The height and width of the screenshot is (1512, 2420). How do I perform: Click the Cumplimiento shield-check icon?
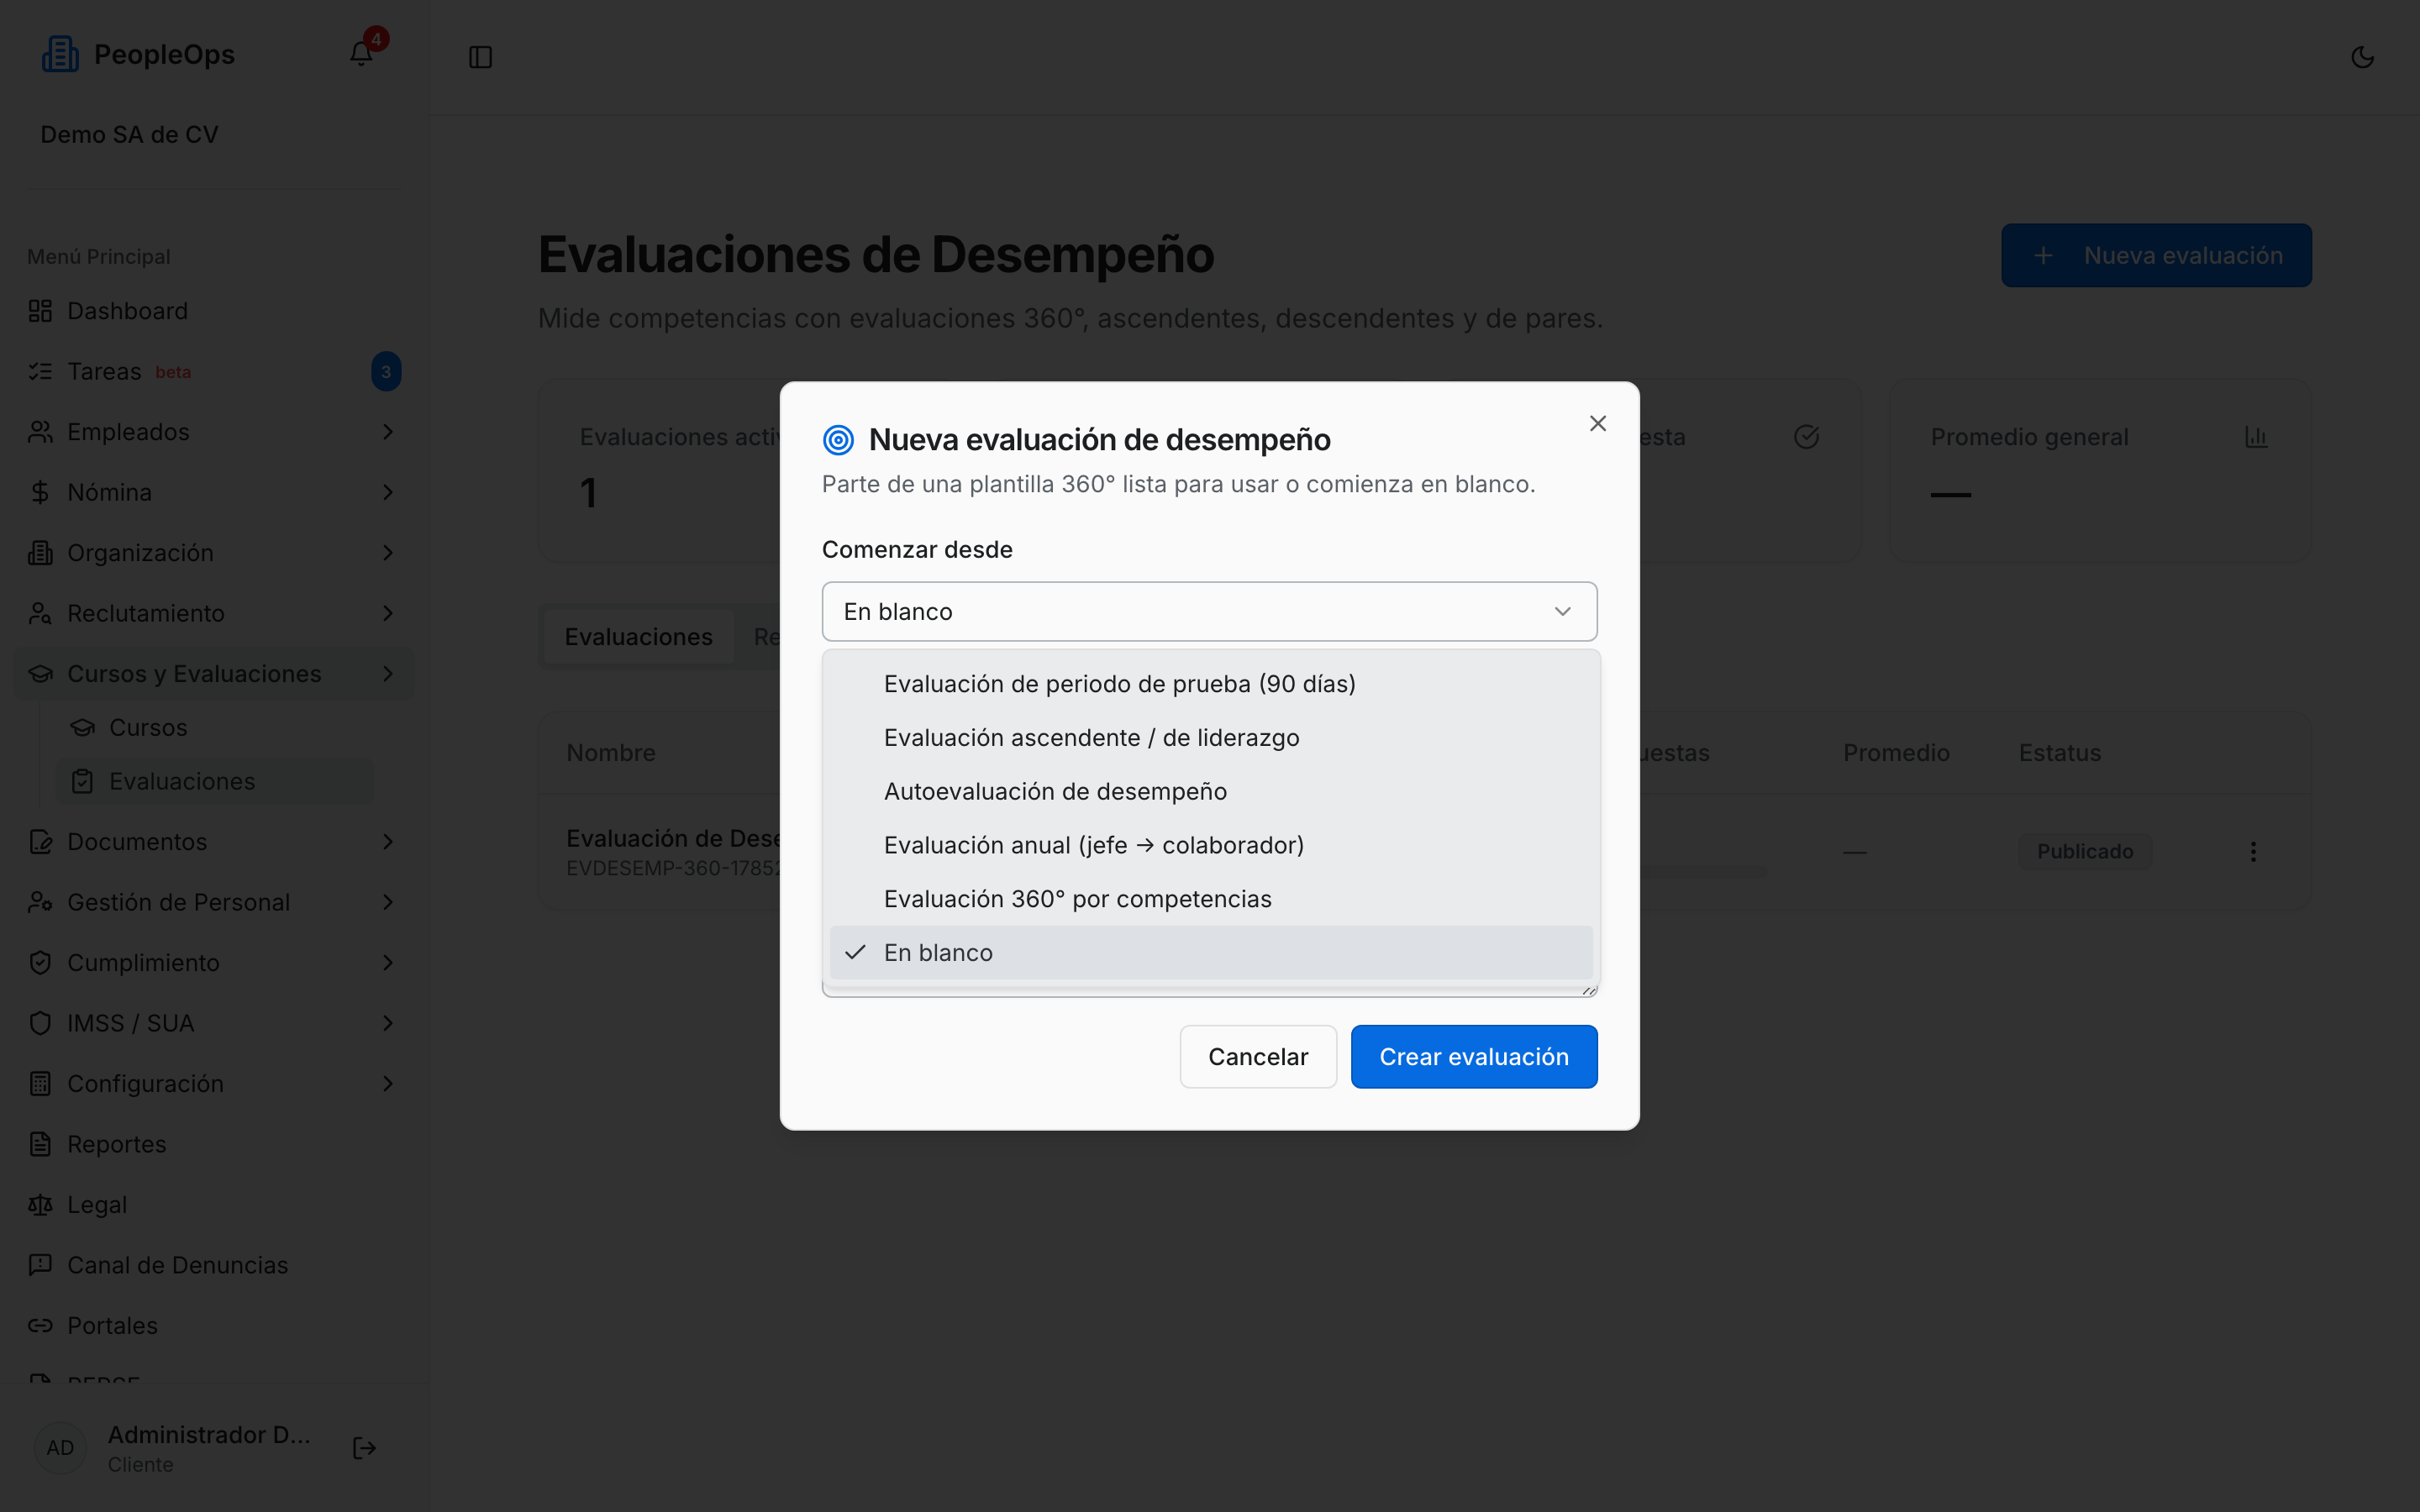(40, 963)
